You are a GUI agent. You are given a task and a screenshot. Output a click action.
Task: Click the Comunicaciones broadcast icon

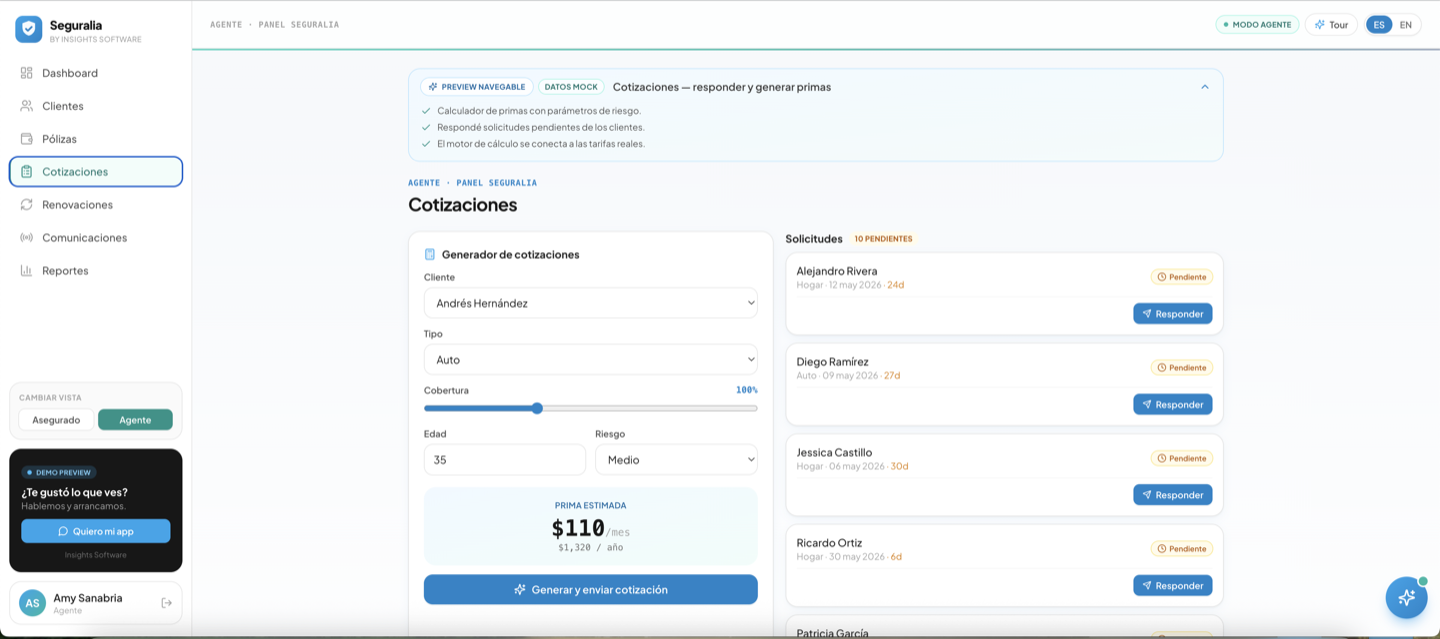point(27,238)
